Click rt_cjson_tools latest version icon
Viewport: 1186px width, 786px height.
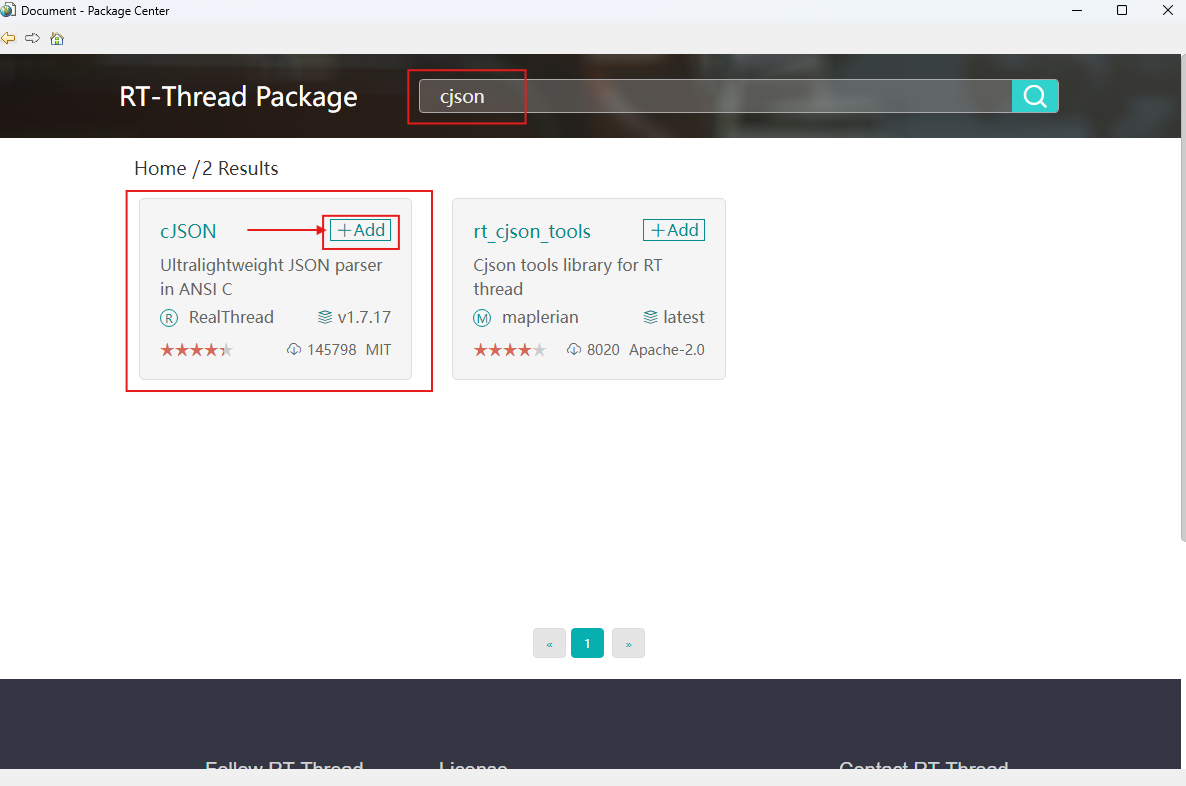pyautogui.click(x=651, y=318)
